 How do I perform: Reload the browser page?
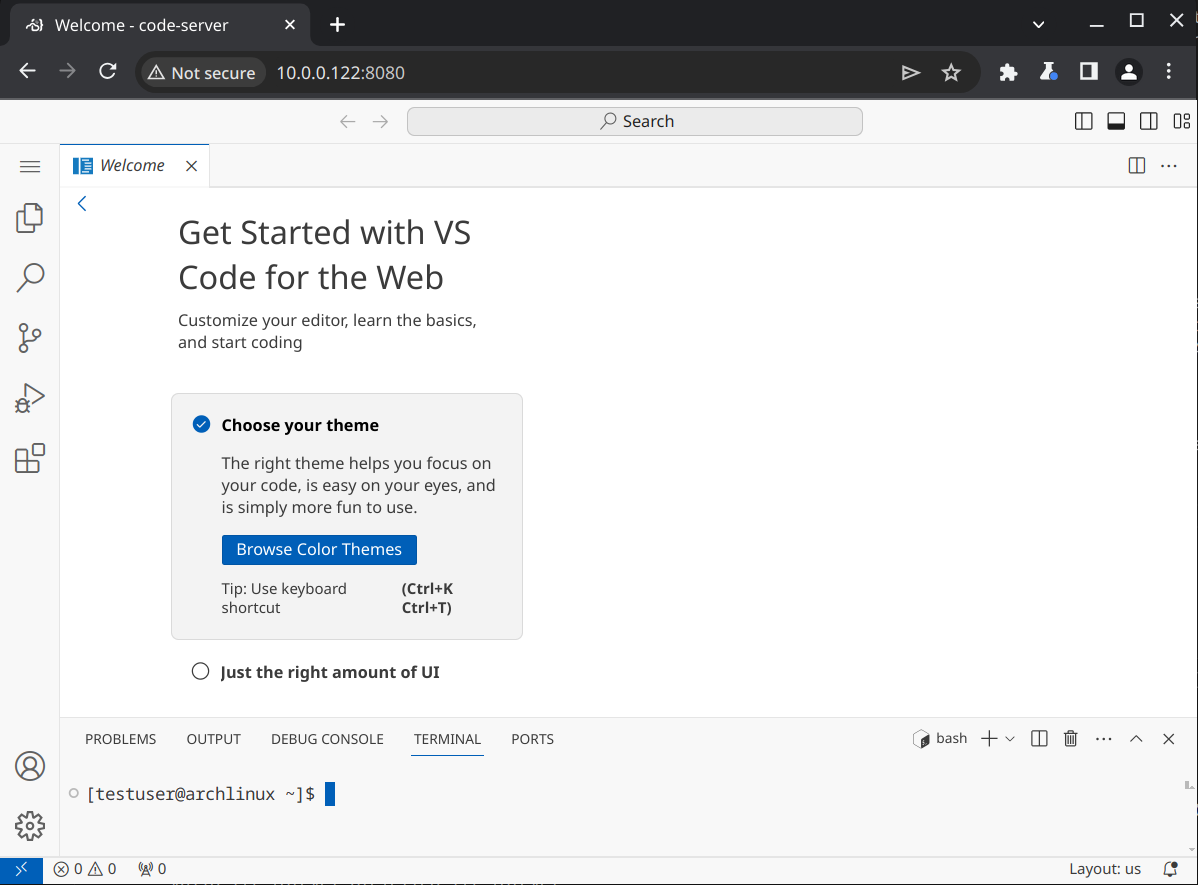(108, 72)
